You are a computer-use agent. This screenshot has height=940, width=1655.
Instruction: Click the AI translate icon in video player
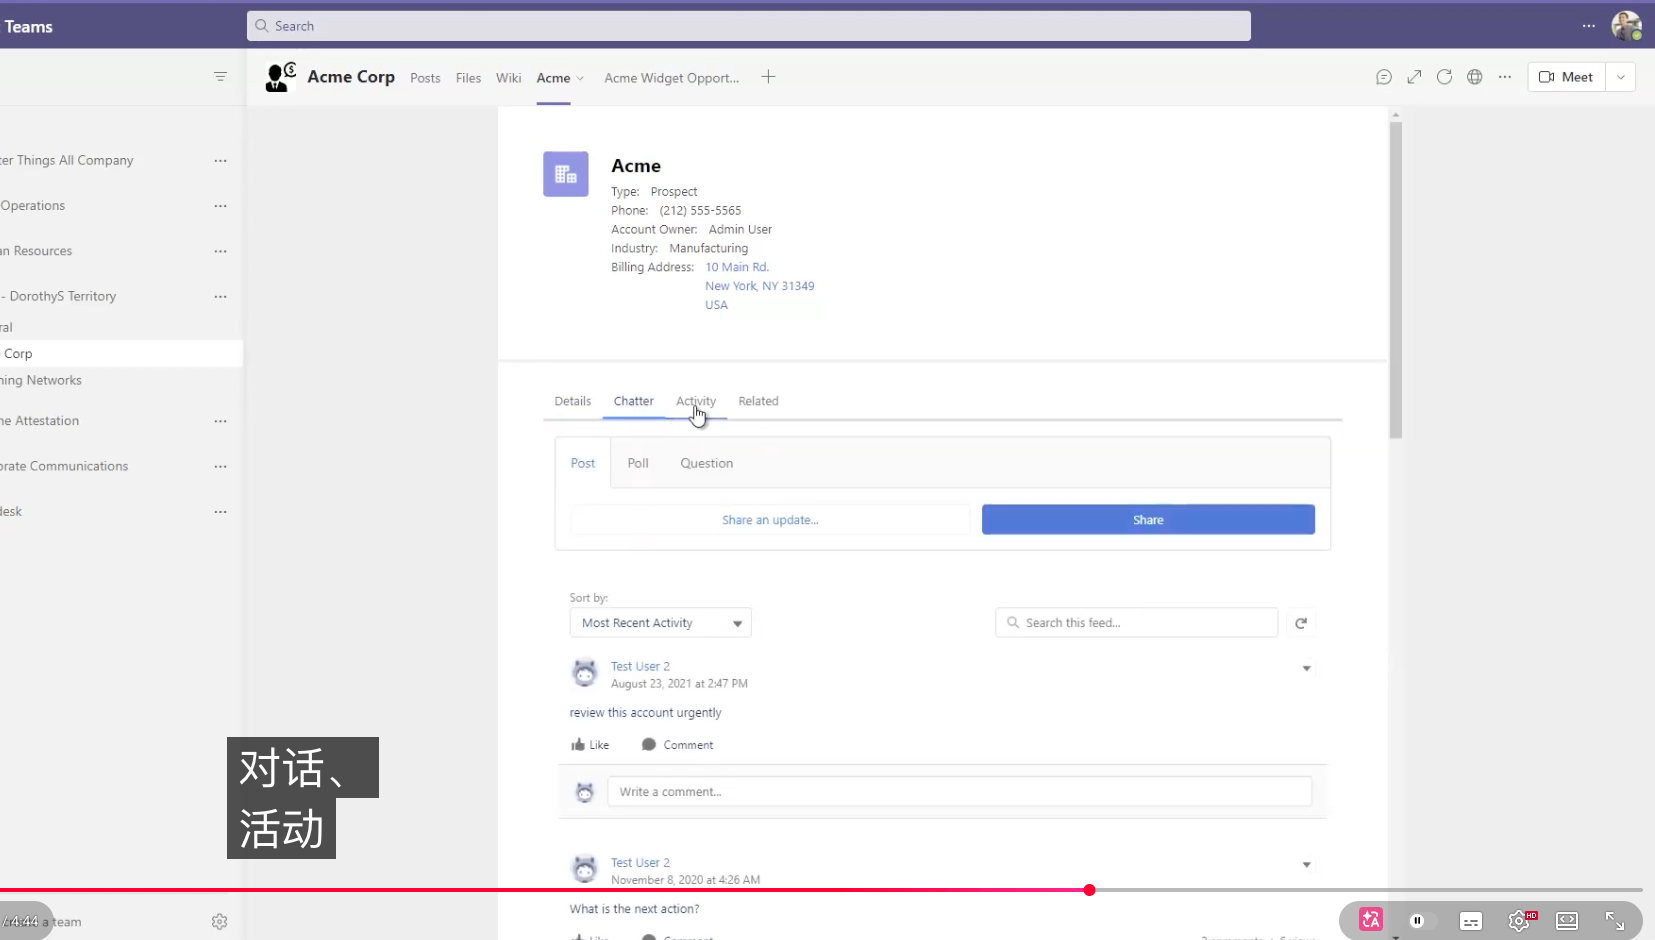[x=1371, y=920]
